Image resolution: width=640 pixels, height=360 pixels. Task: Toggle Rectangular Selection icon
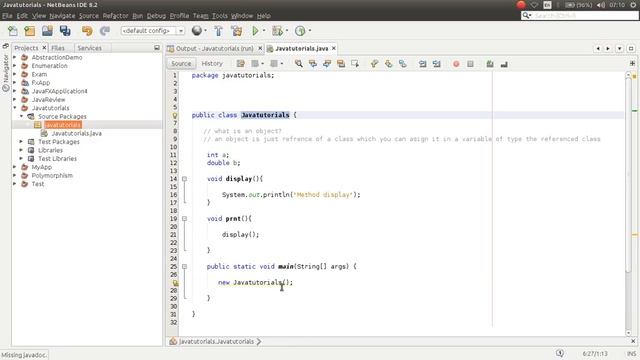pyautogui.click(x=354, y=64)
